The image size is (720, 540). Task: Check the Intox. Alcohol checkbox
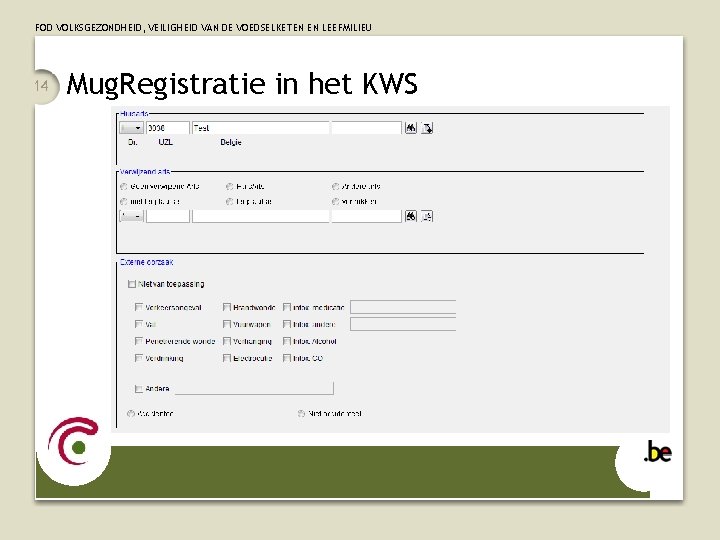[x=287, y=341]
